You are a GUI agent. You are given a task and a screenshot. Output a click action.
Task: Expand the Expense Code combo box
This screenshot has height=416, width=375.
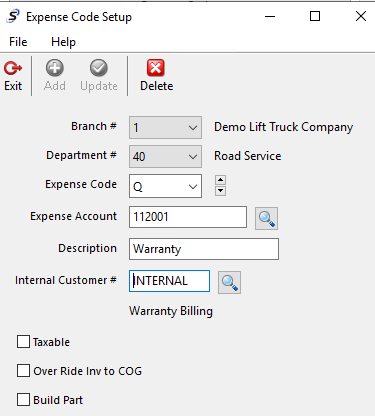(165, 186)
